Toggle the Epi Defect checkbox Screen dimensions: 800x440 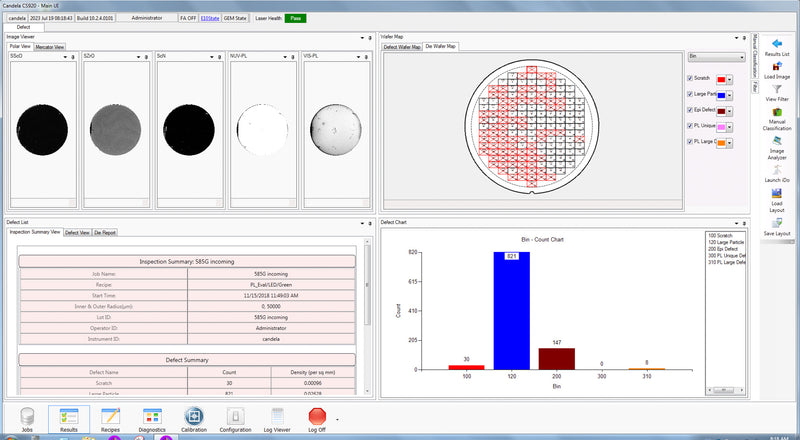(690, 110)
